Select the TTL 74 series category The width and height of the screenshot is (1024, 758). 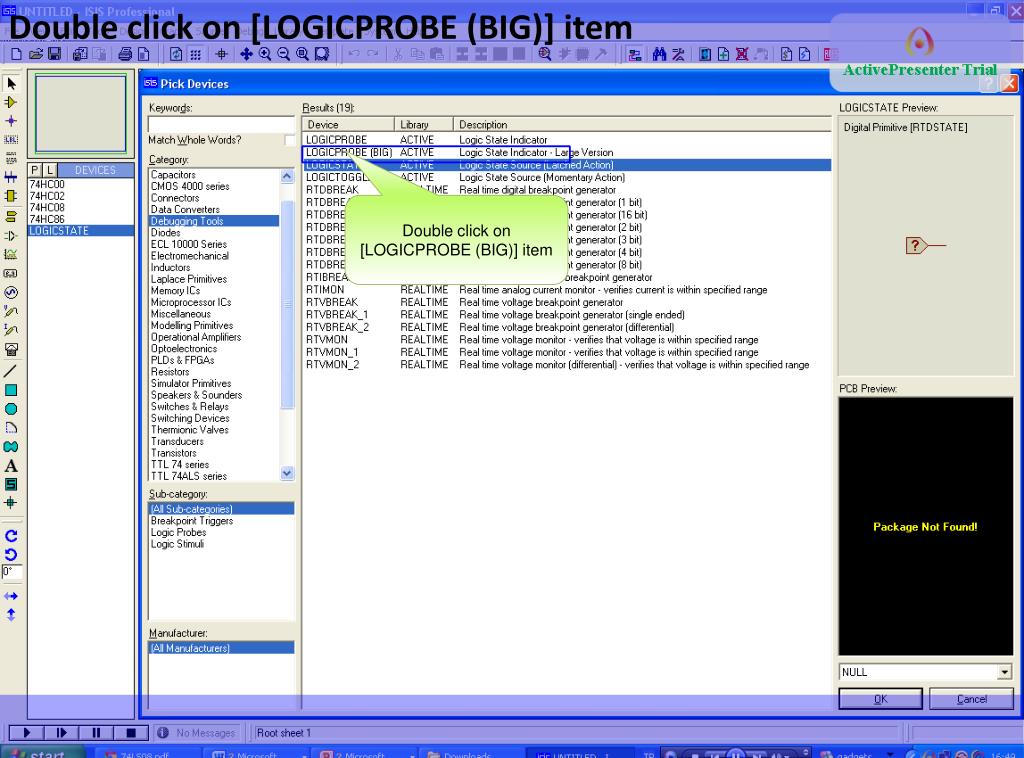click(180, 465)
